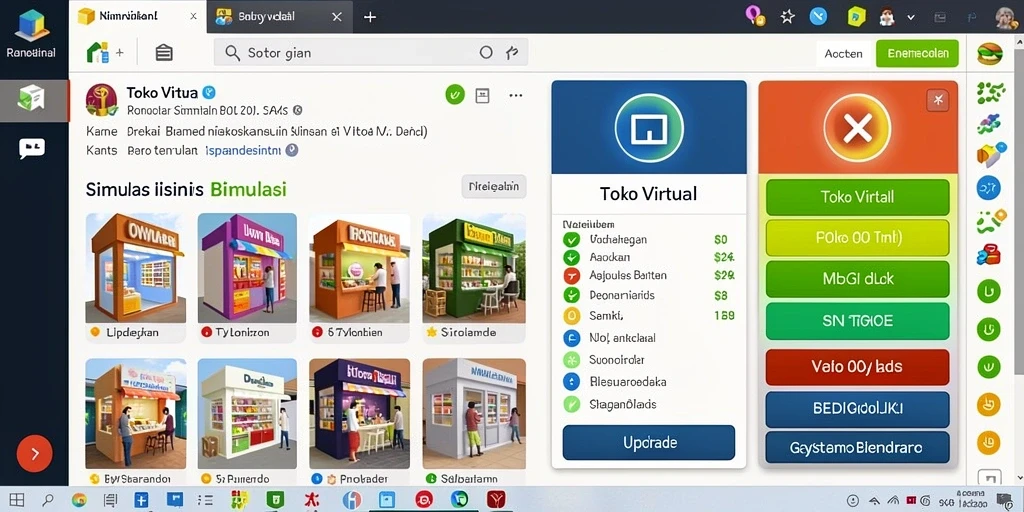Viewport: 1024px width, 512px height.
Task: Click the Aocten button
Action: coord(843,54)
